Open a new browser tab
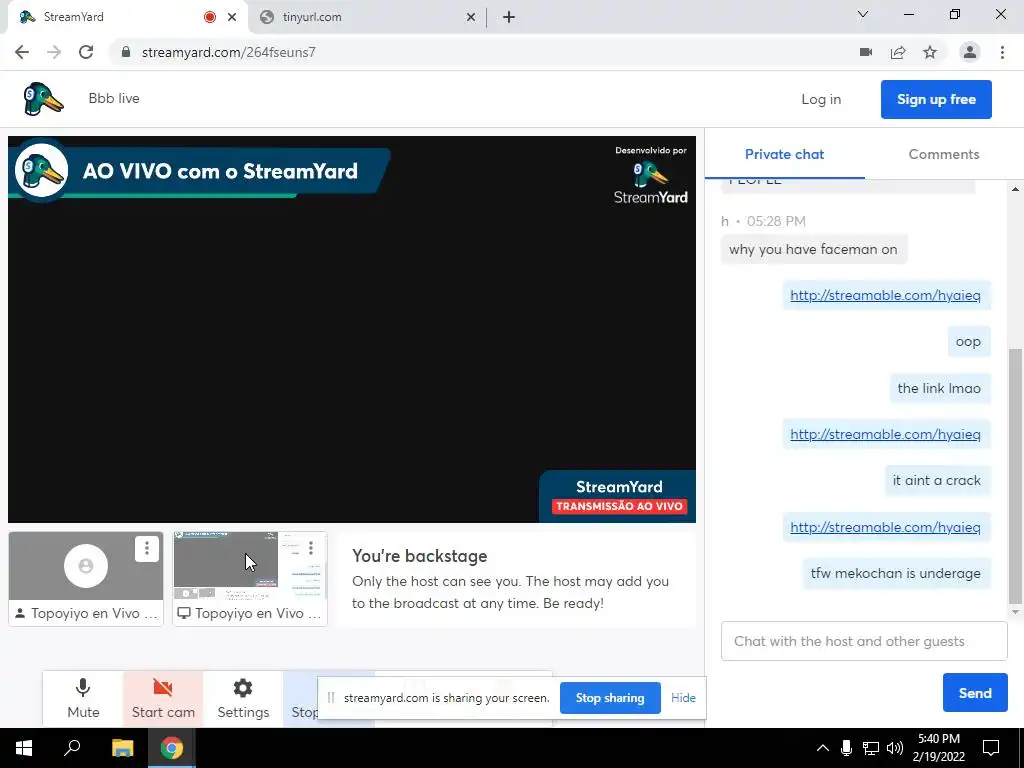The width and height of the screenshot is (1024, 768). 509,18
